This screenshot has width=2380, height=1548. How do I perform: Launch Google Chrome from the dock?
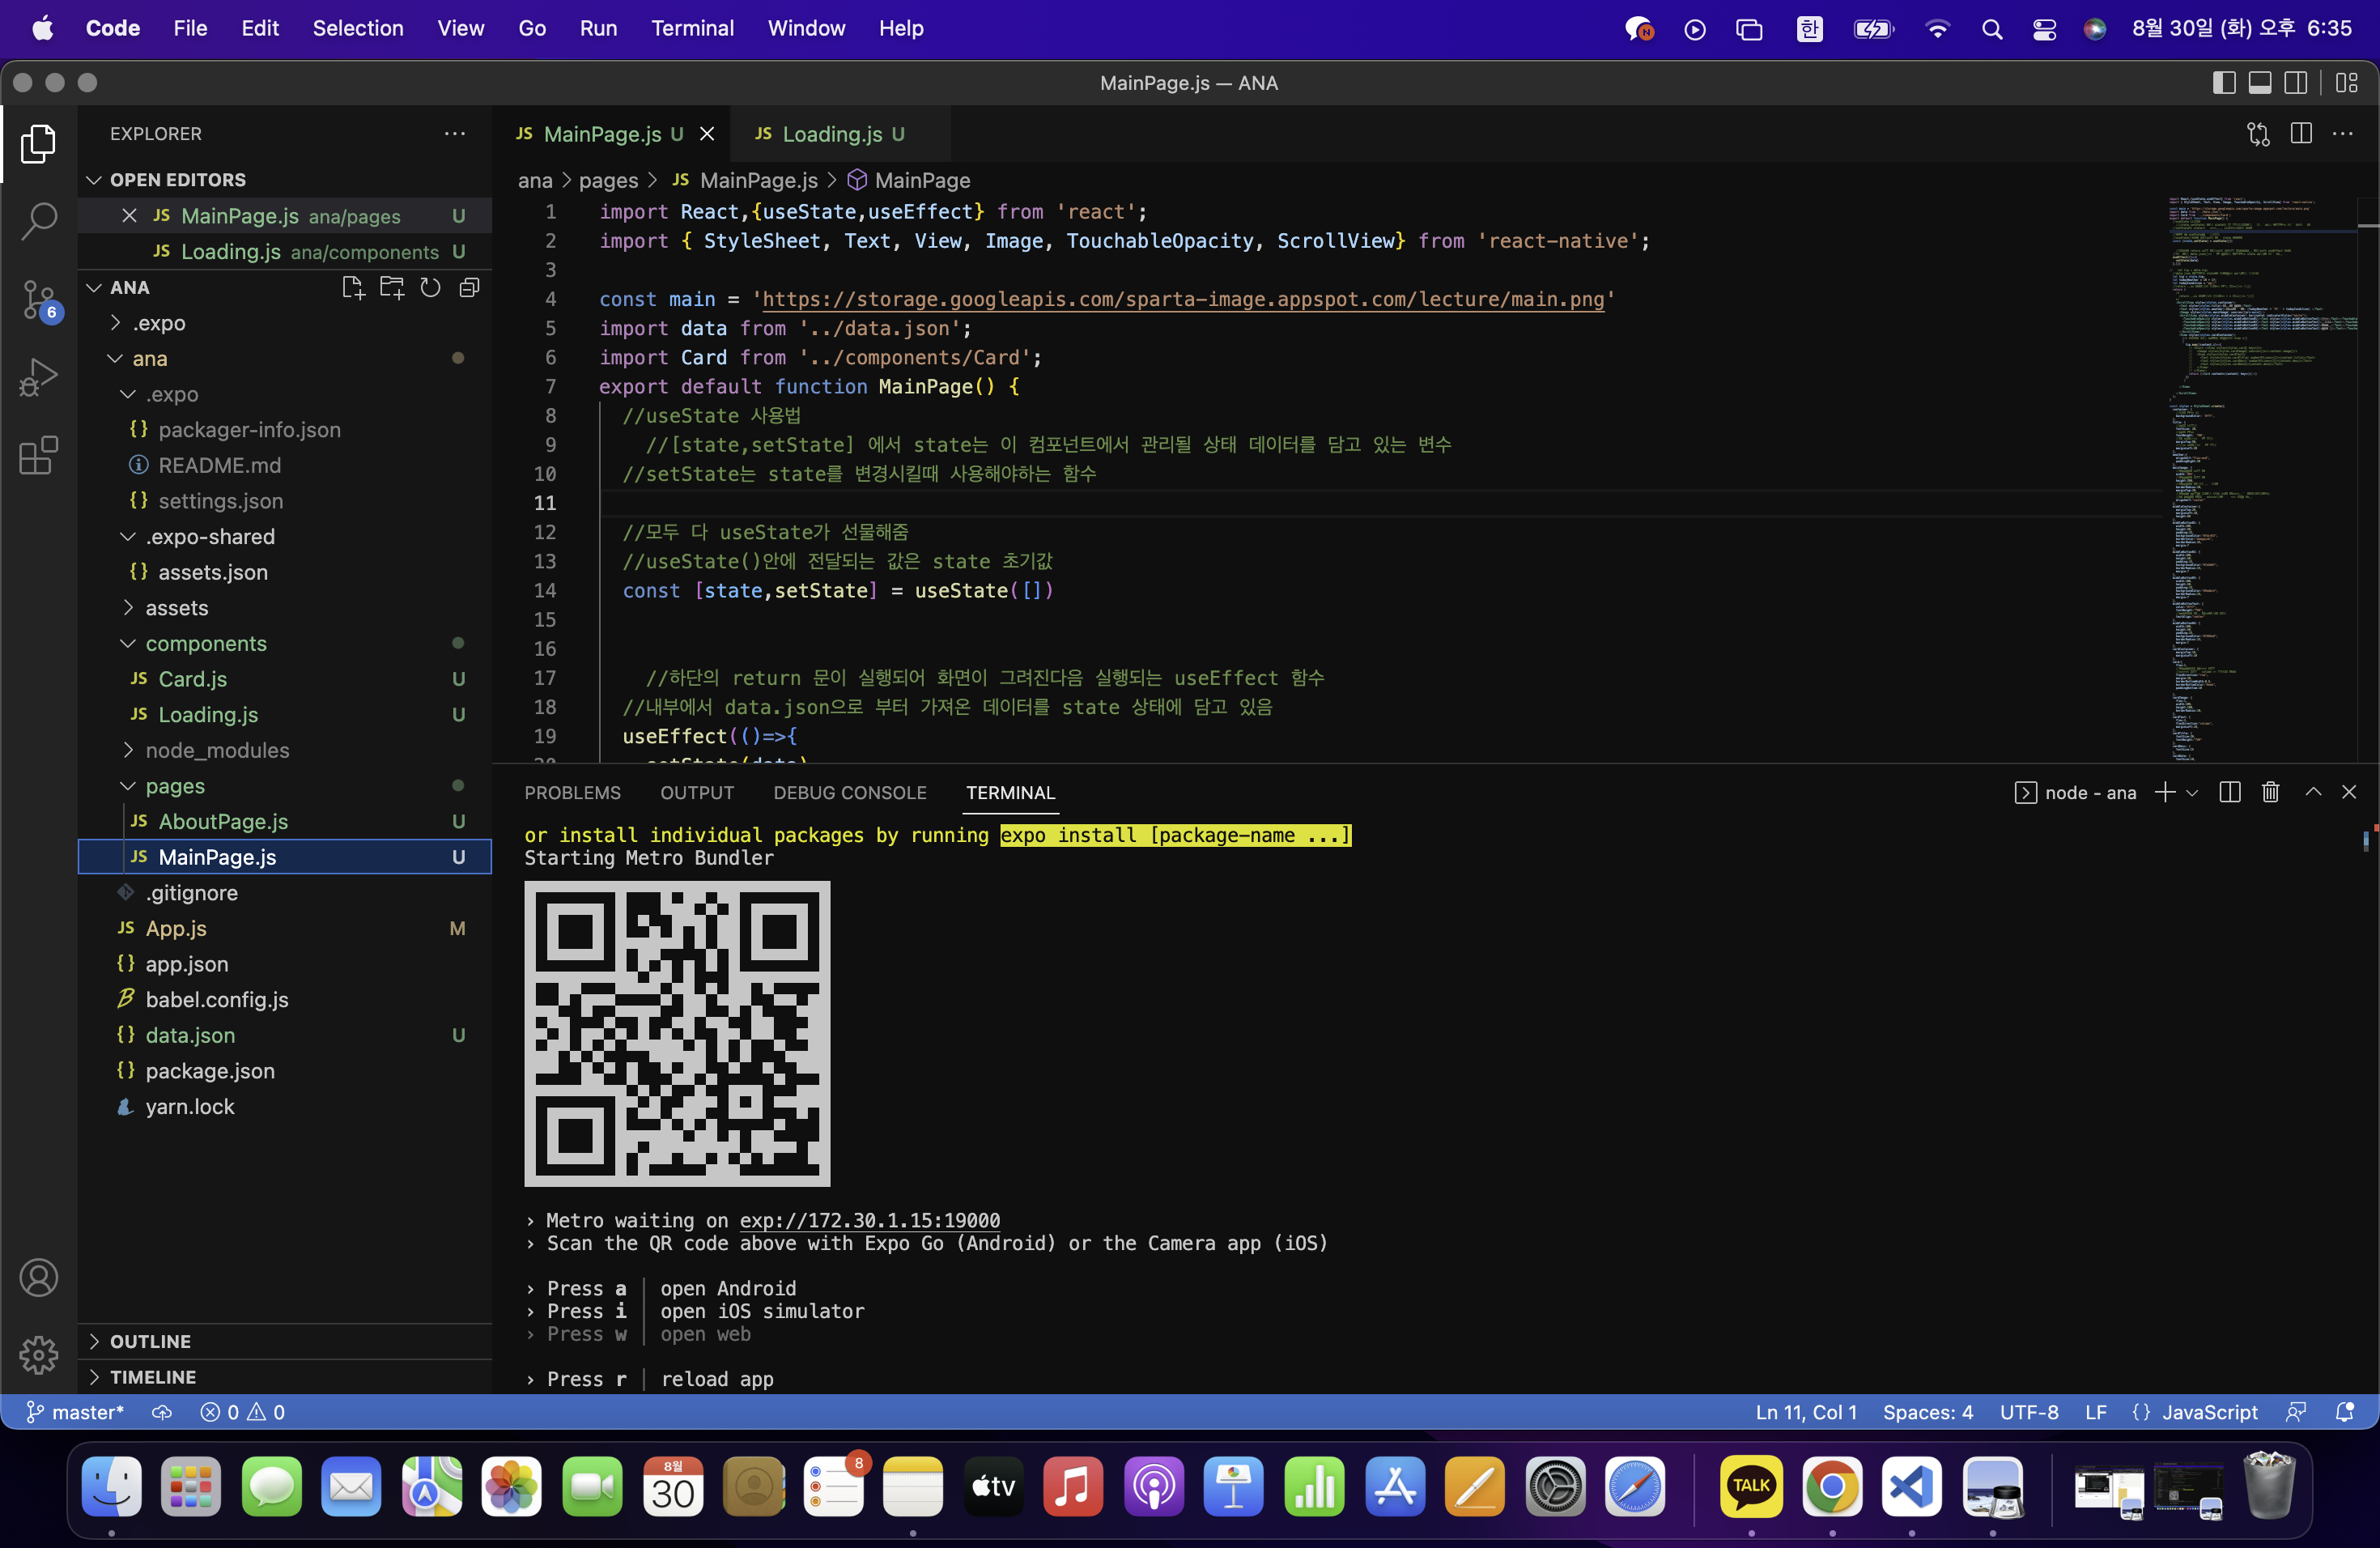pyautogui.click(x=1831, y=1486)
